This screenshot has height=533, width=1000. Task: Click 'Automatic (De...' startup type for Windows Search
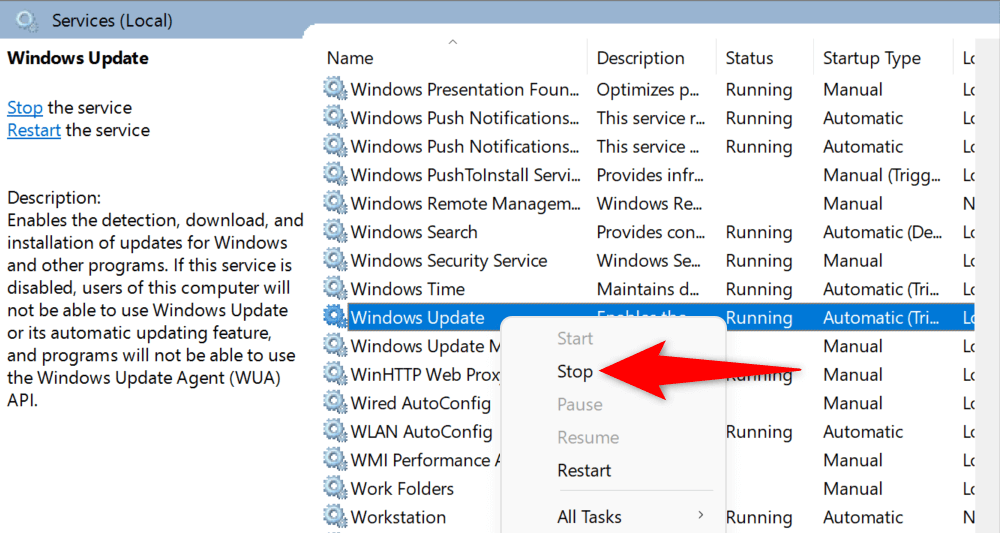pyautogui.click(x=882, y=232)
